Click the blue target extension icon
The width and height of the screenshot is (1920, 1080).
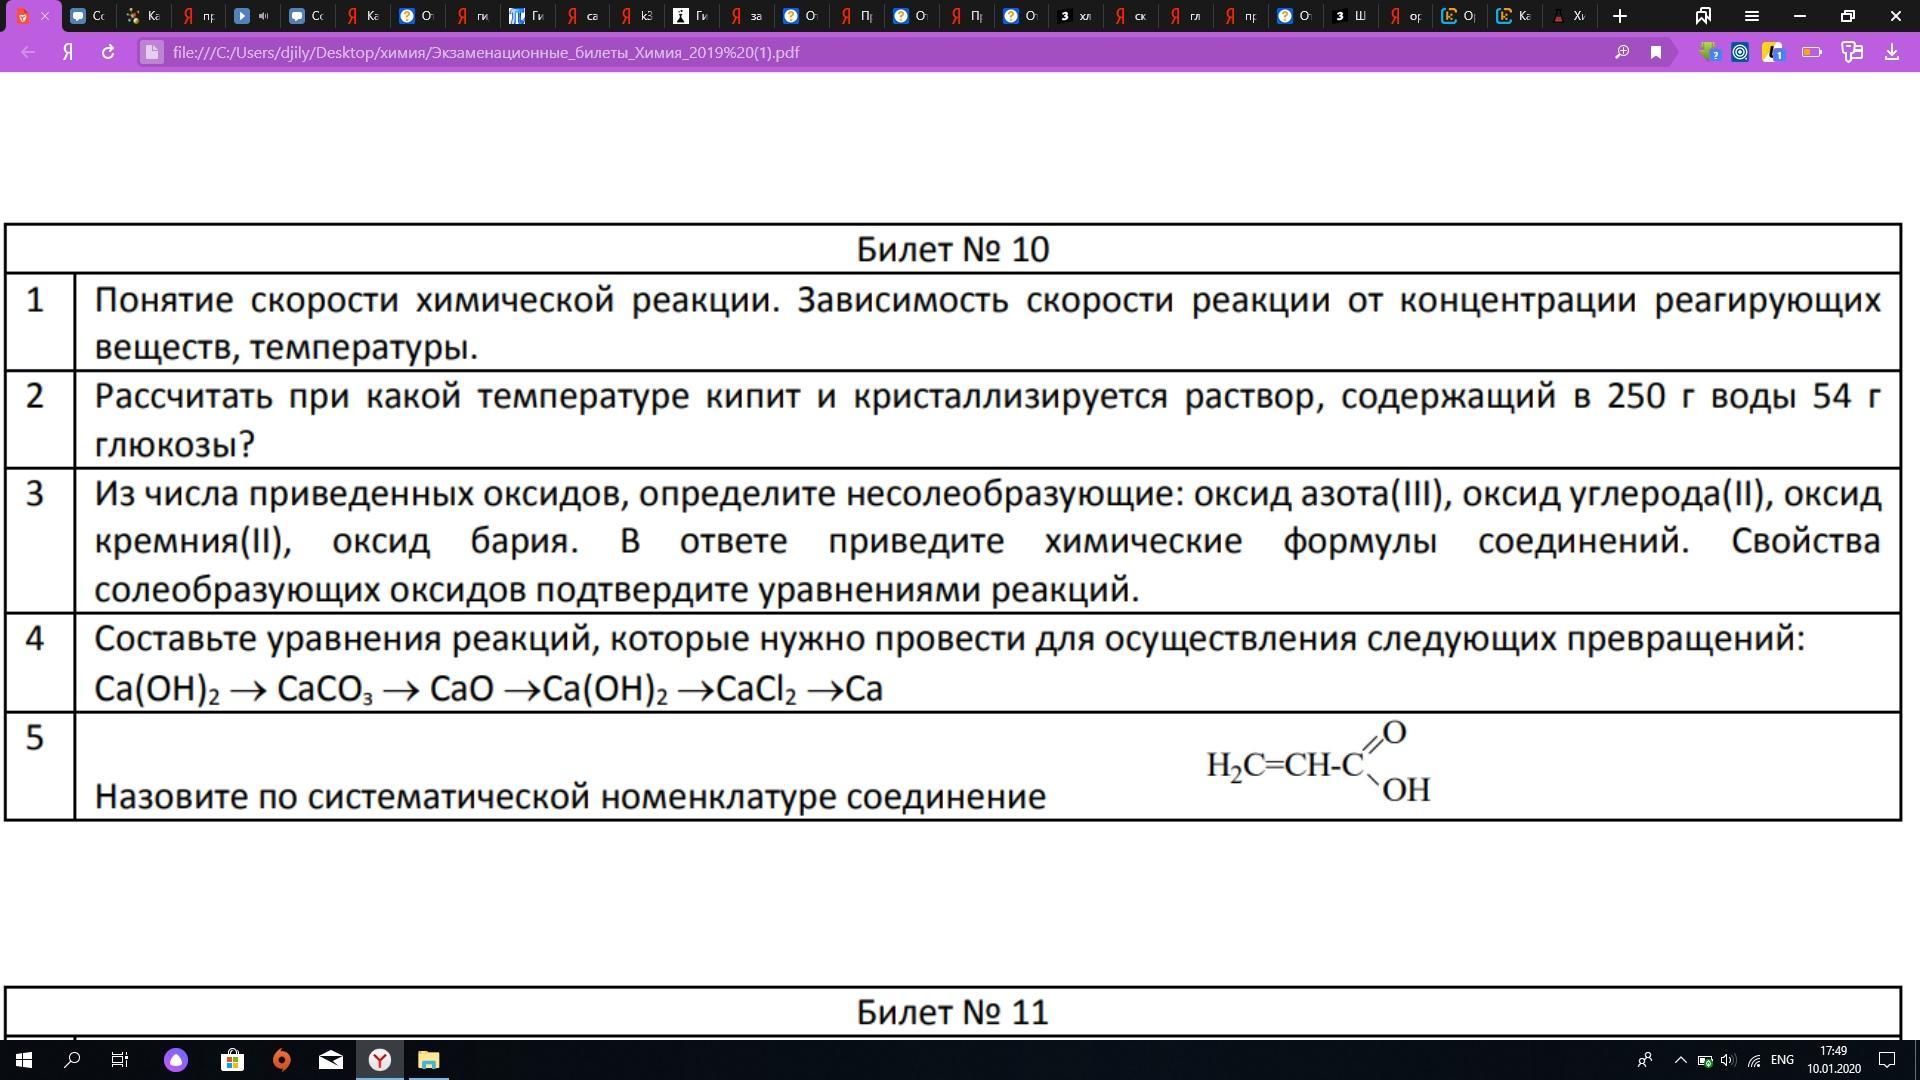(x=1740, y=52)
